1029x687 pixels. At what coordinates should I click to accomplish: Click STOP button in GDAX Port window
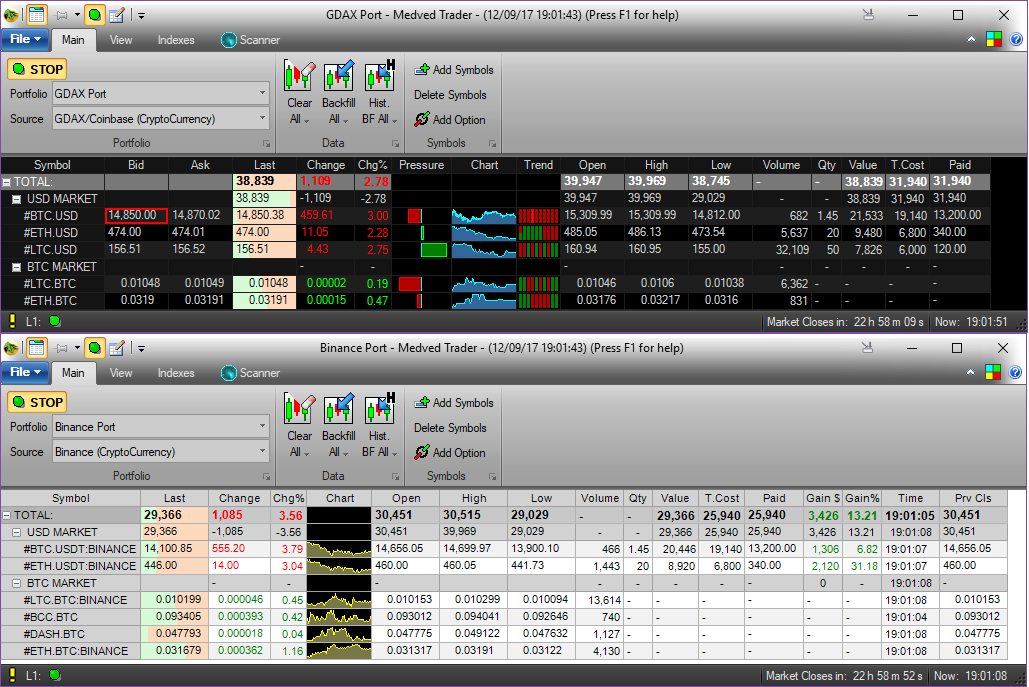(x=37, y=69)
